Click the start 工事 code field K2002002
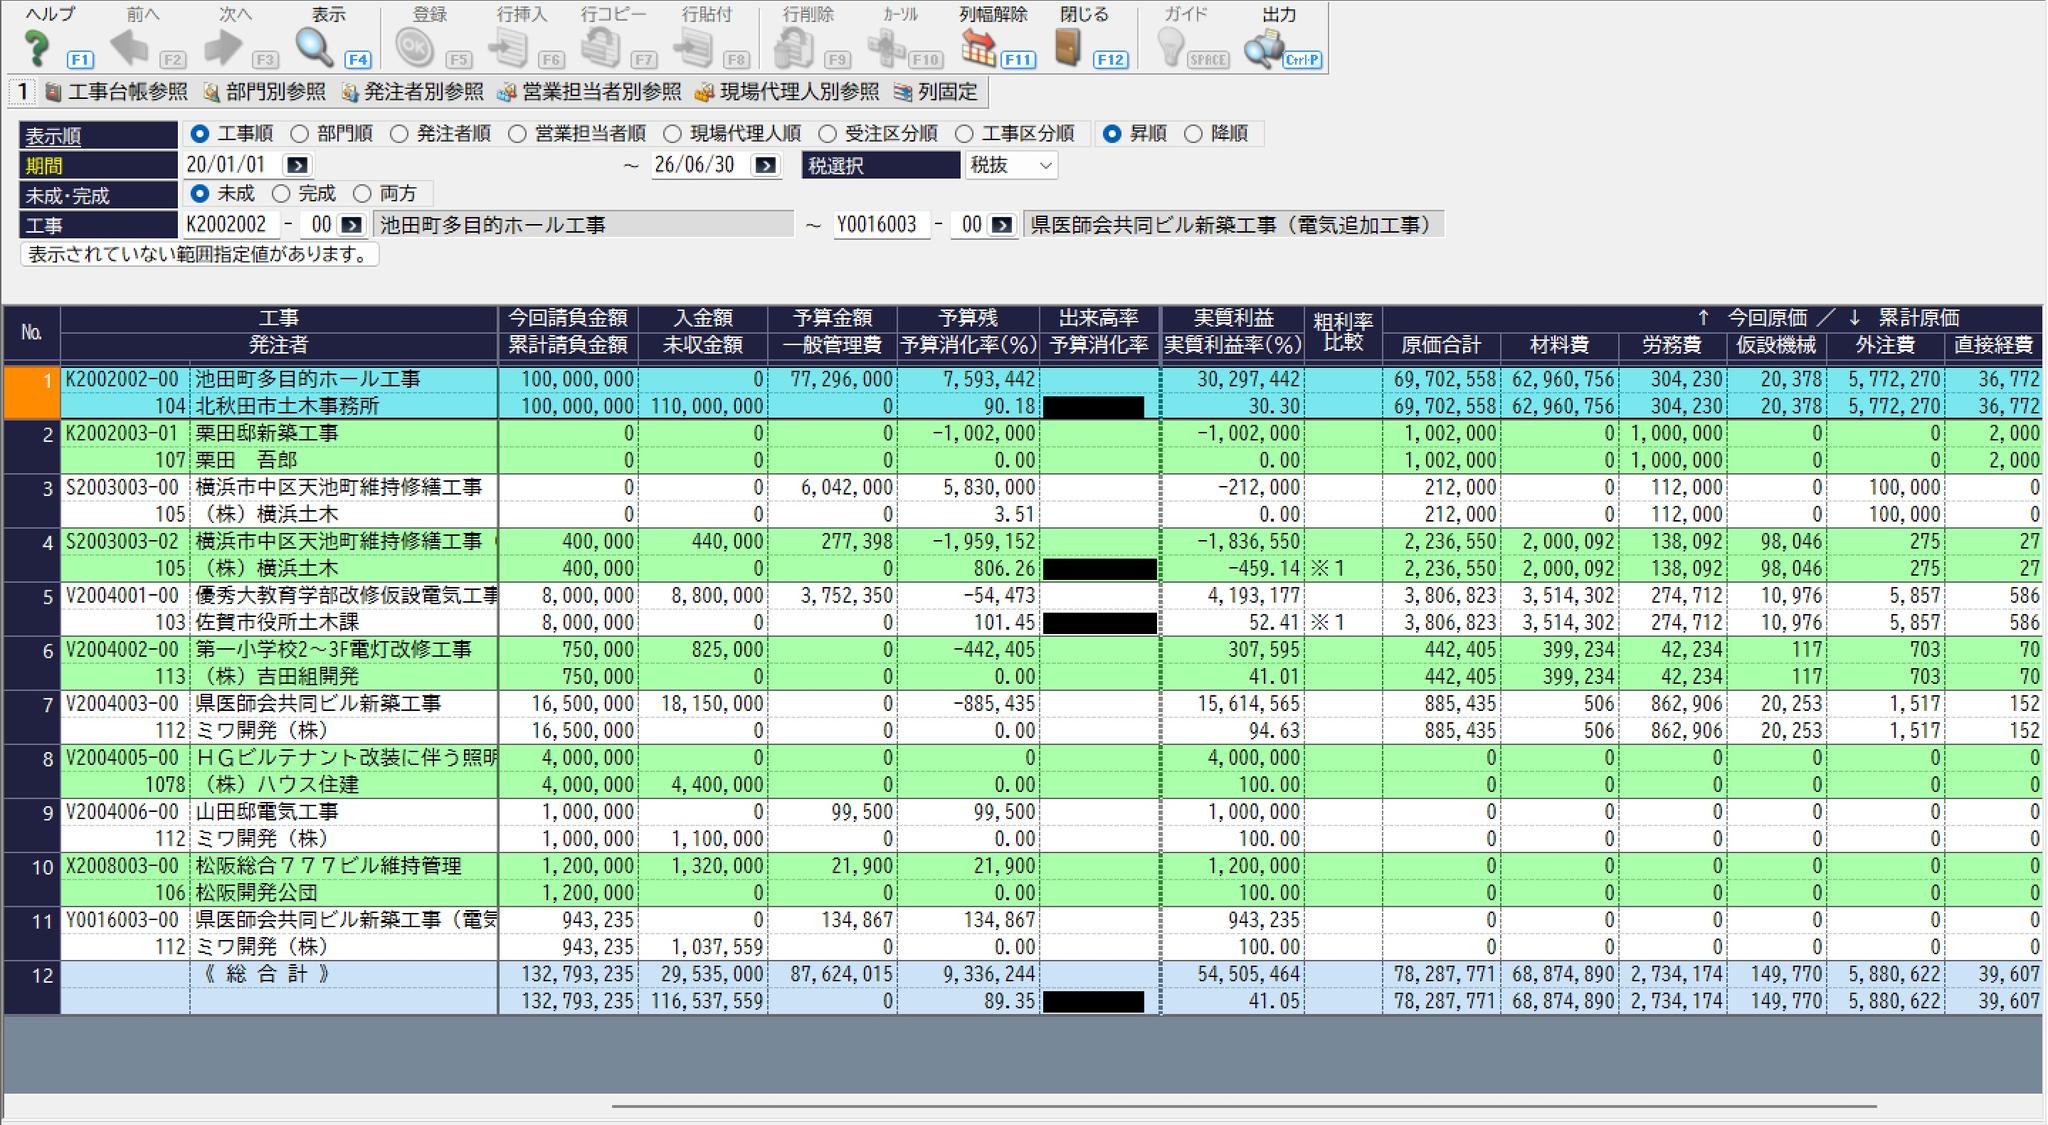The width and height of the screenshot is (2048, 1125). tap(229, 225)
